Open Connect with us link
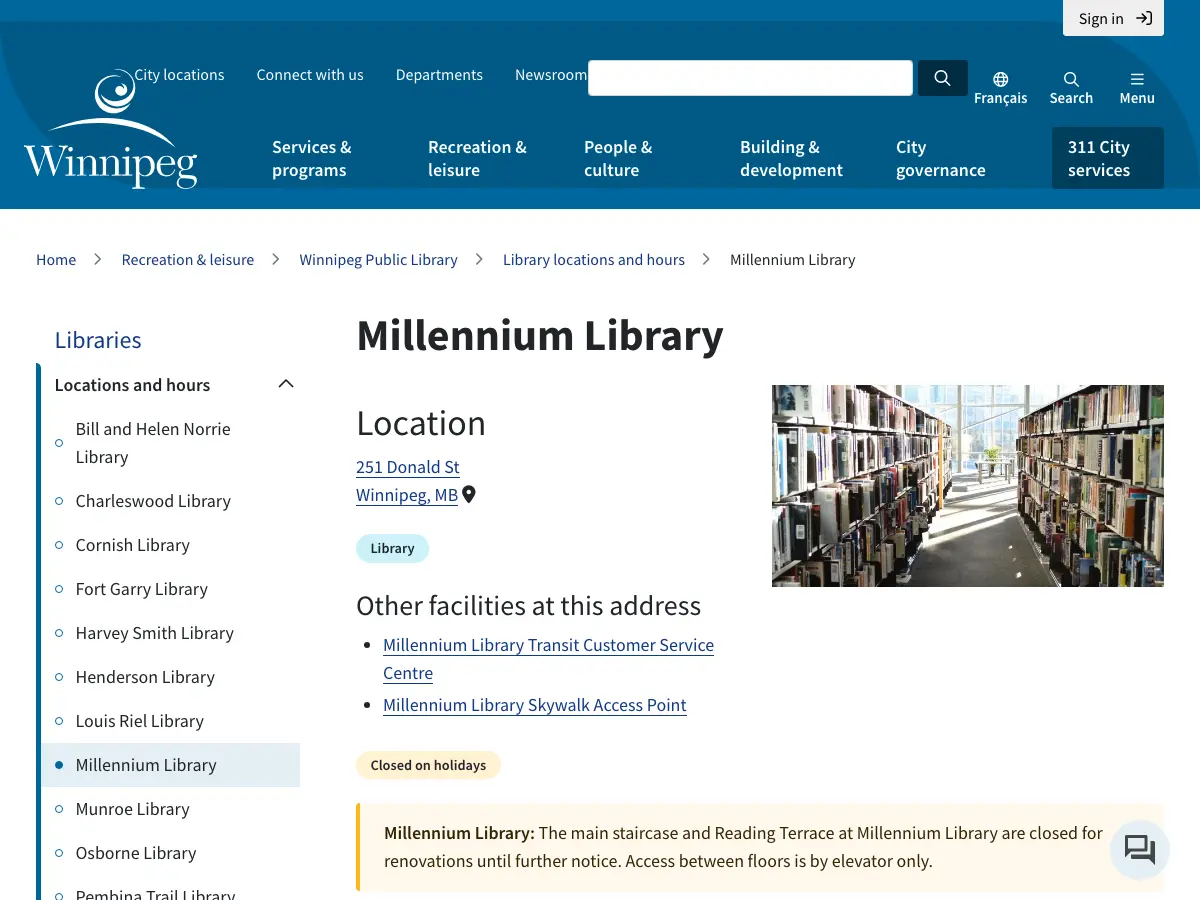Screen dimensions: 1200x900 (310, 75)
